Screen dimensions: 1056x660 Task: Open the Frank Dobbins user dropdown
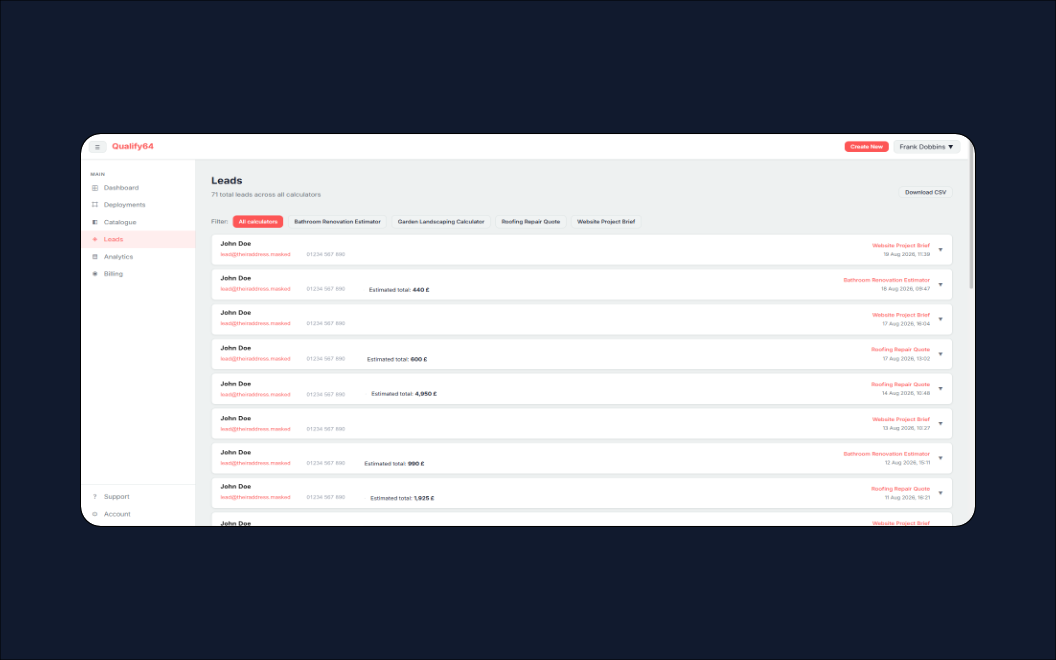[x=926, y=147]
